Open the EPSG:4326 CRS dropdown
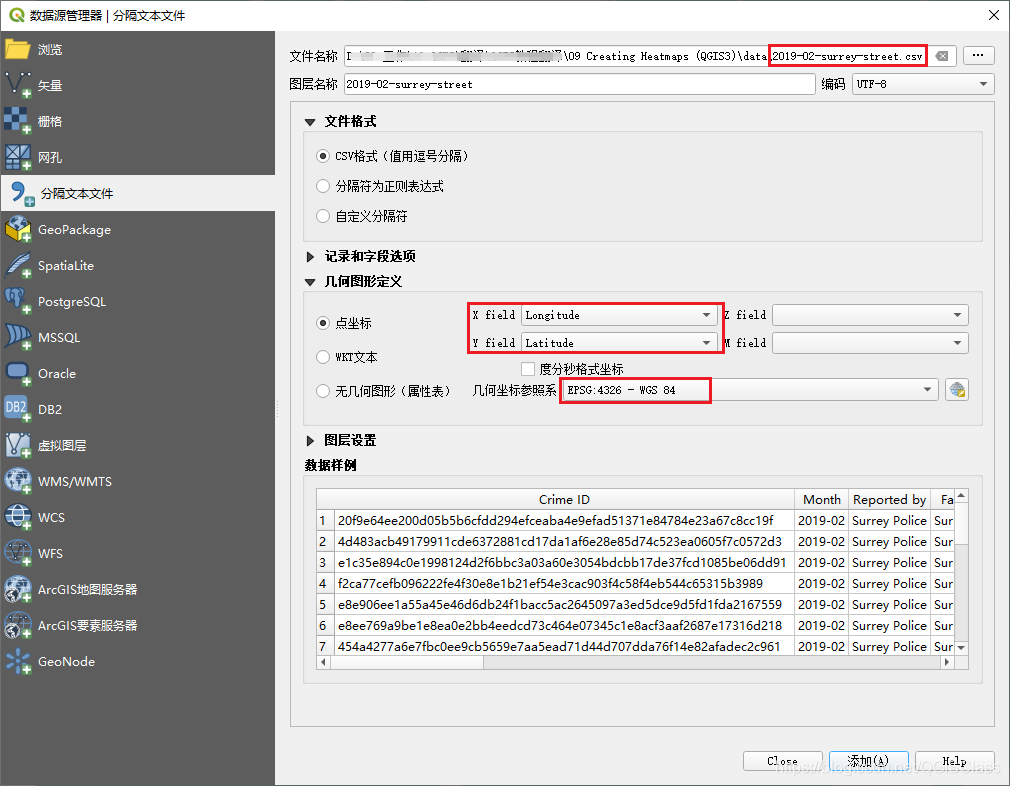 pos(750,390)
